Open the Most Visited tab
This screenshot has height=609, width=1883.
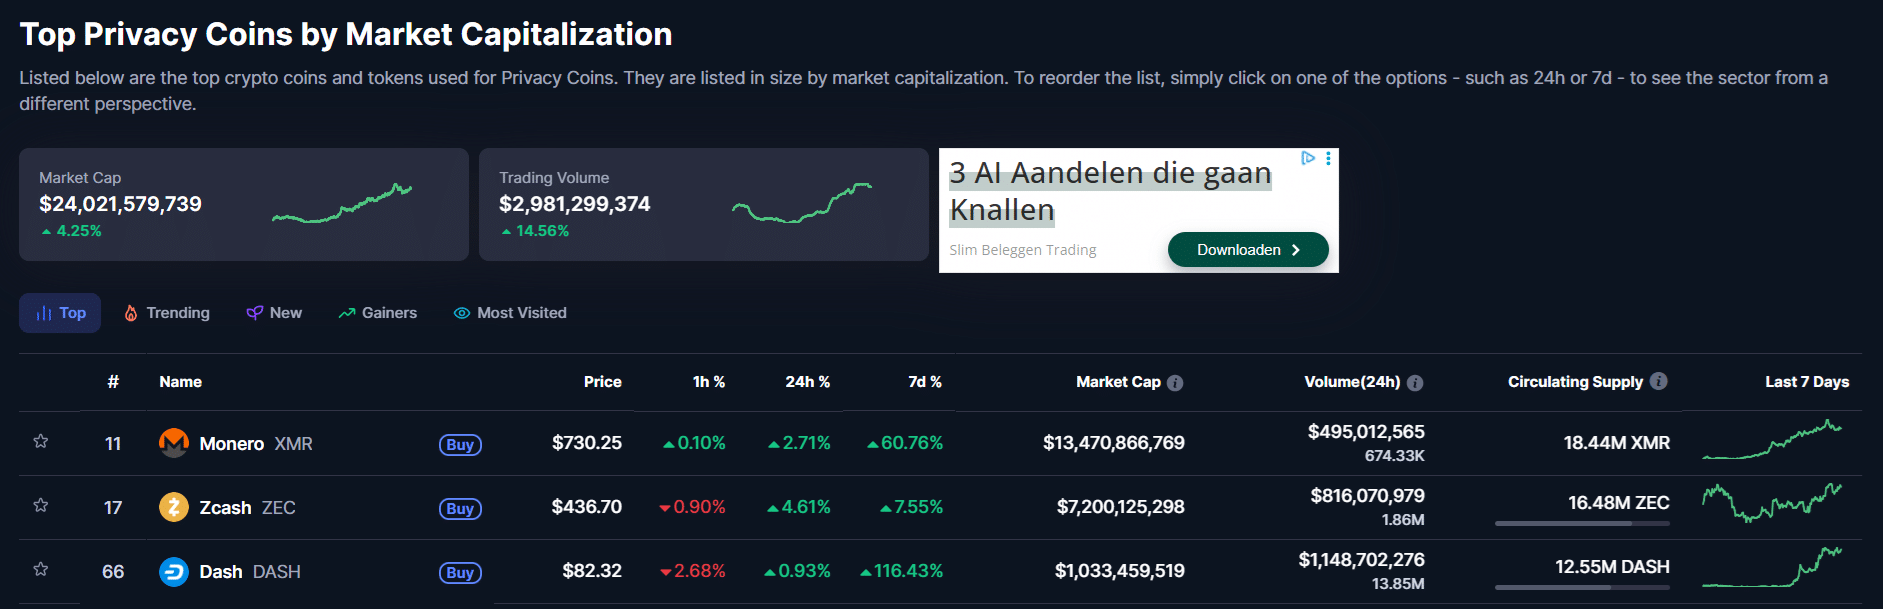510,313
